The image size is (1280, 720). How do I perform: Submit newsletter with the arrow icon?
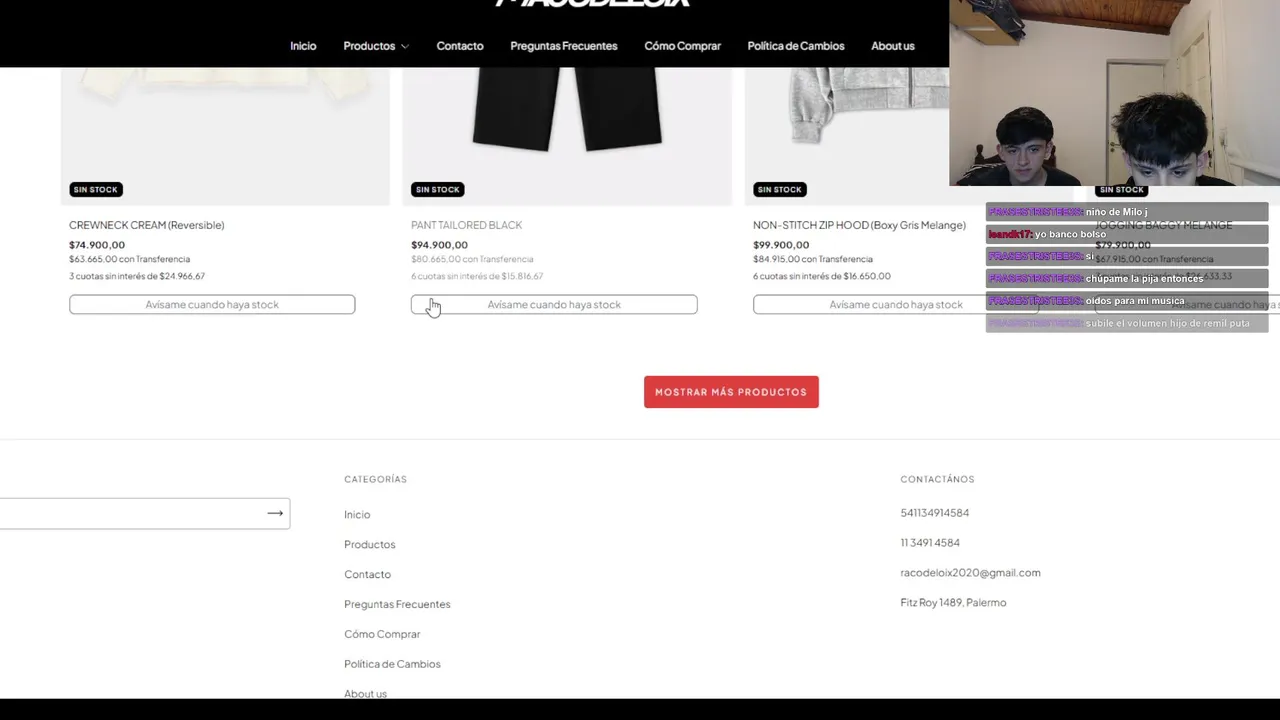275,513
